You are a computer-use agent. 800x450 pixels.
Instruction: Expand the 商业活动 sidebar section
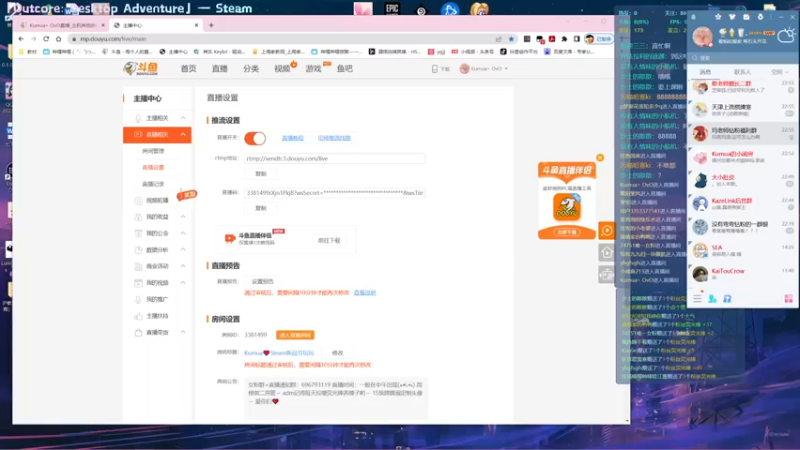tap(183, 266)
